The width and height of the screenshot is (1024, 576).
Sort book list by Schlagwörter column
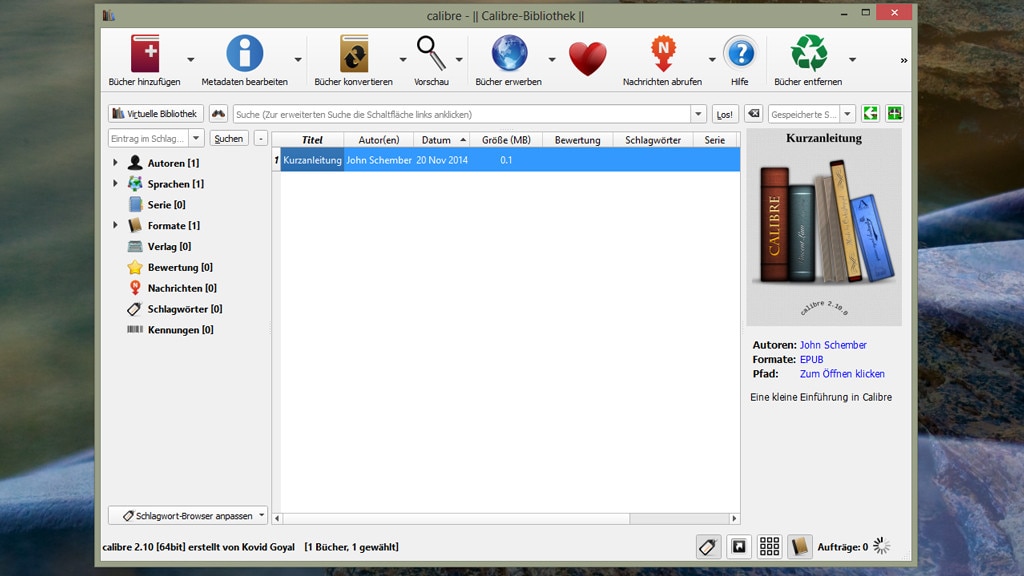(x=653, y=140)
